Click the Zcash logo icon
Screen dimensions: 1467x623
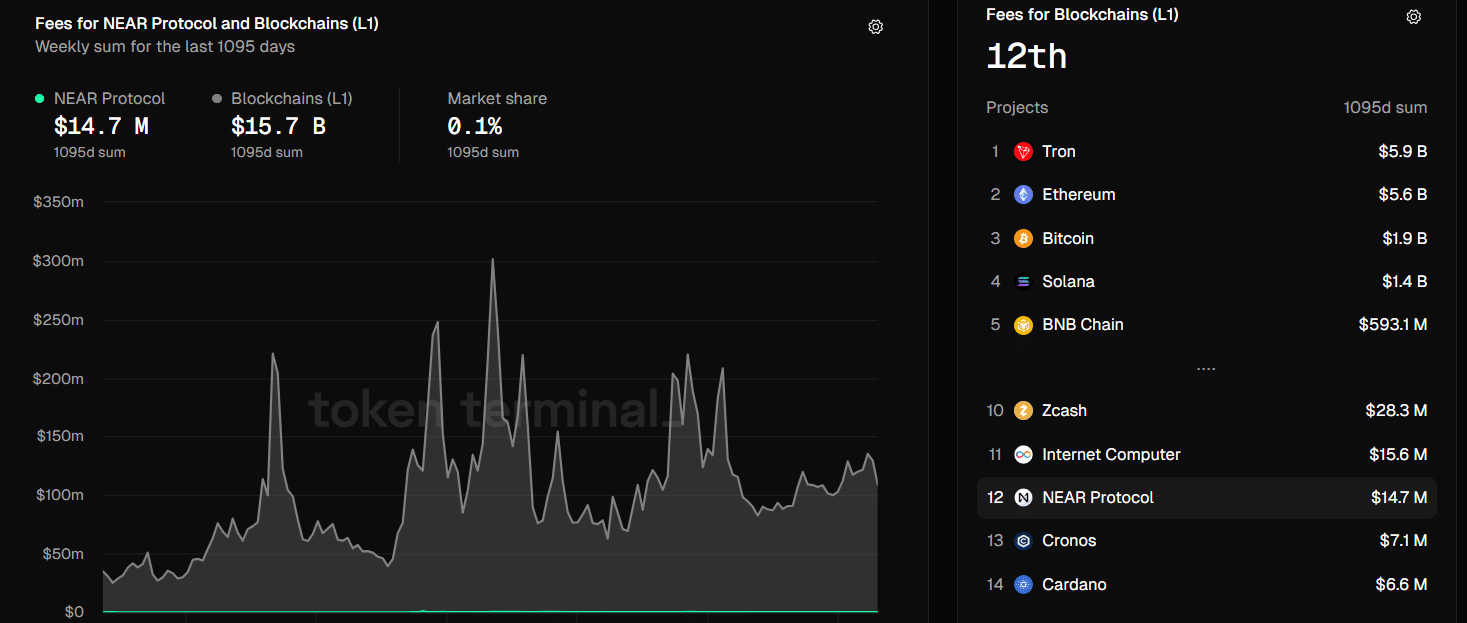pos(1023,411)
